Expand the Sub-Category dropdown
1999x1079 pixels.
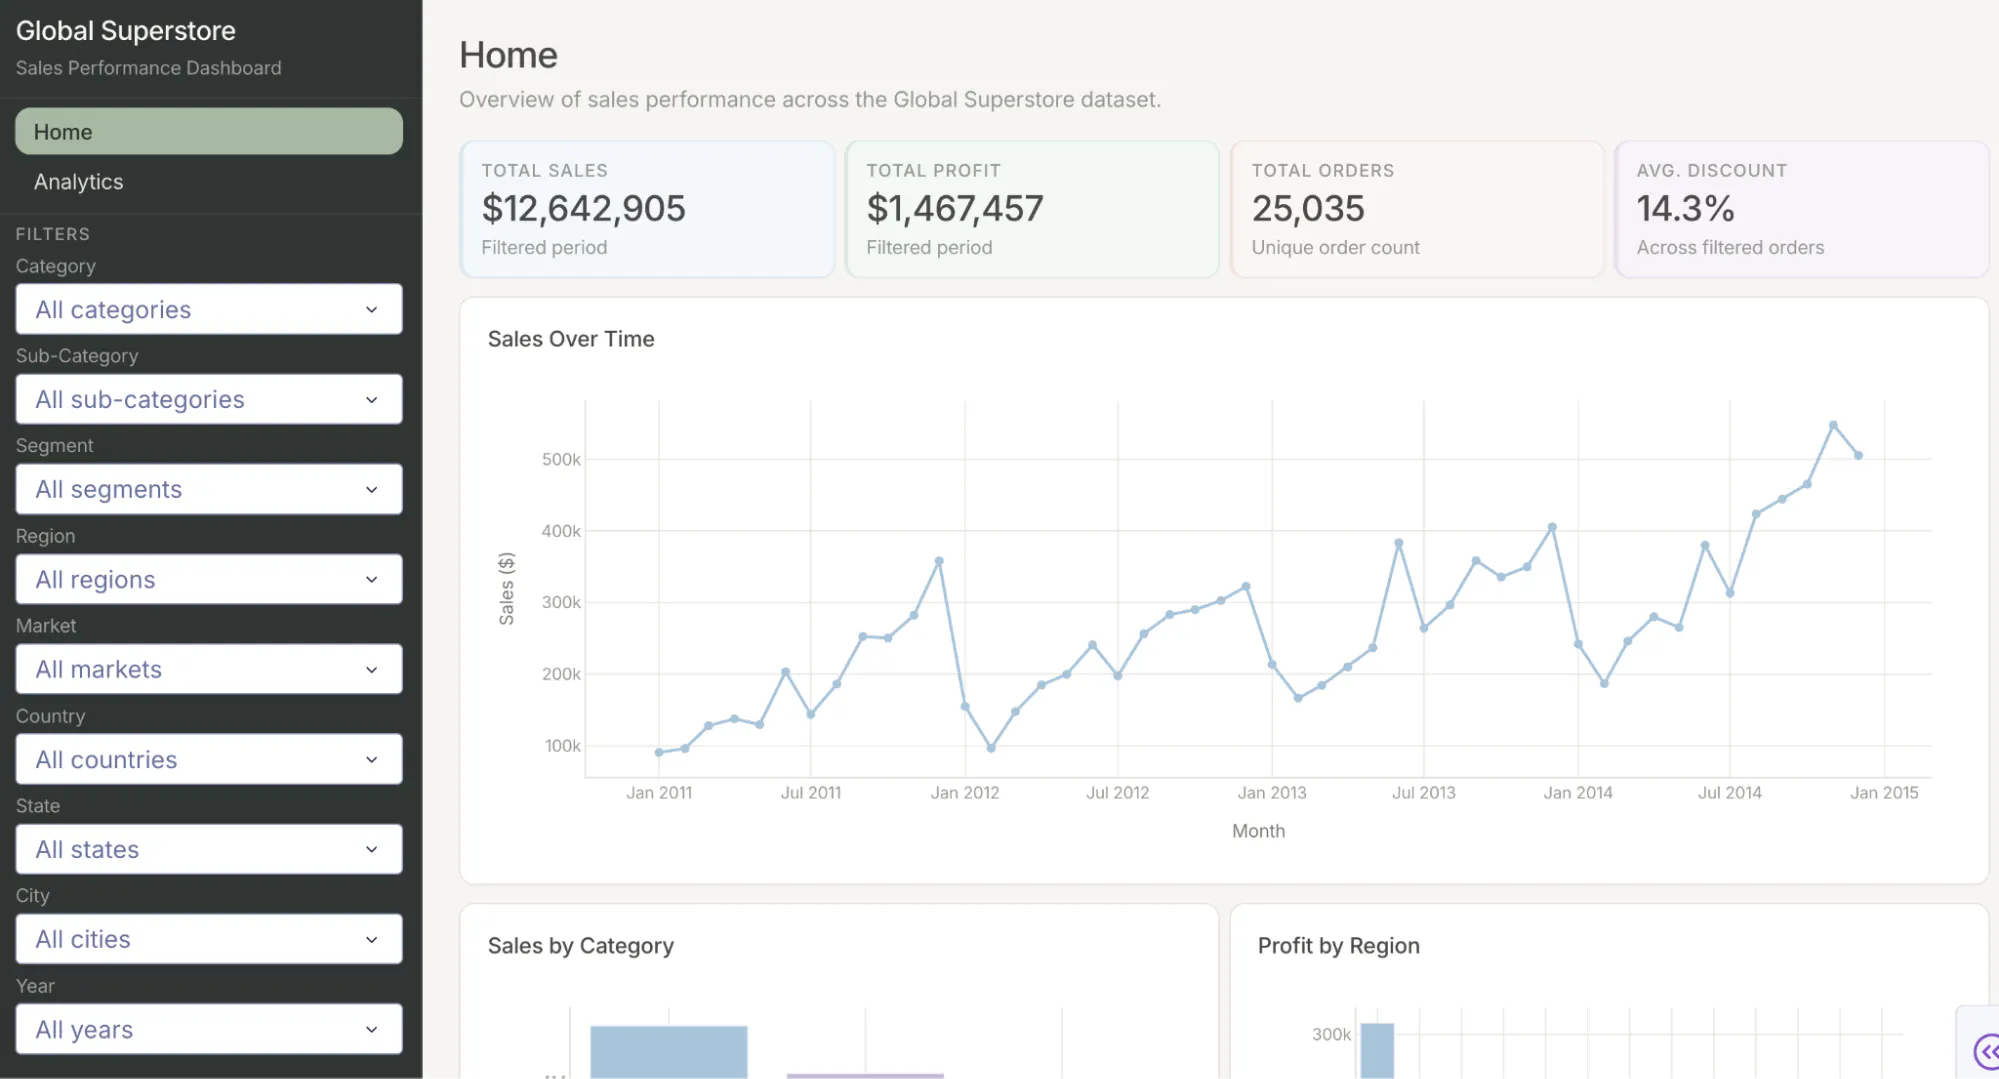coord(209,399)
